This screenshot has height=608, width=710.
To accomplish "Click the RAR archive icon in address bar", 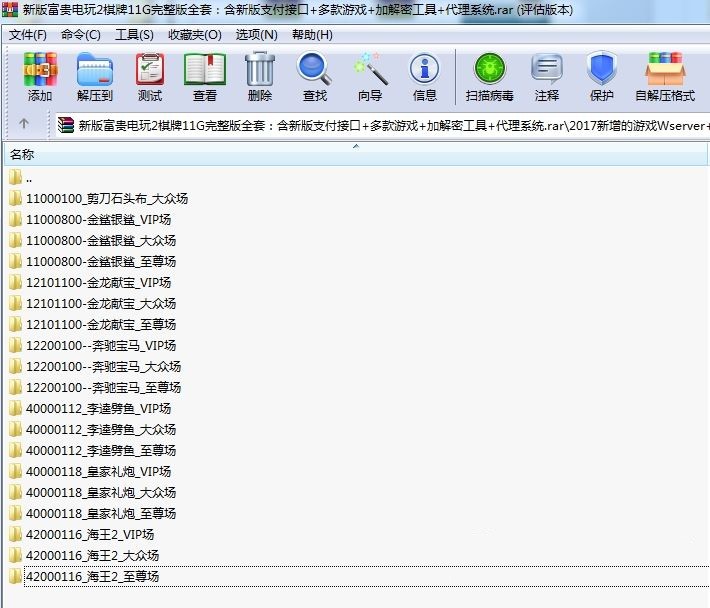I will pyautogui.click(x=66, y=125).
